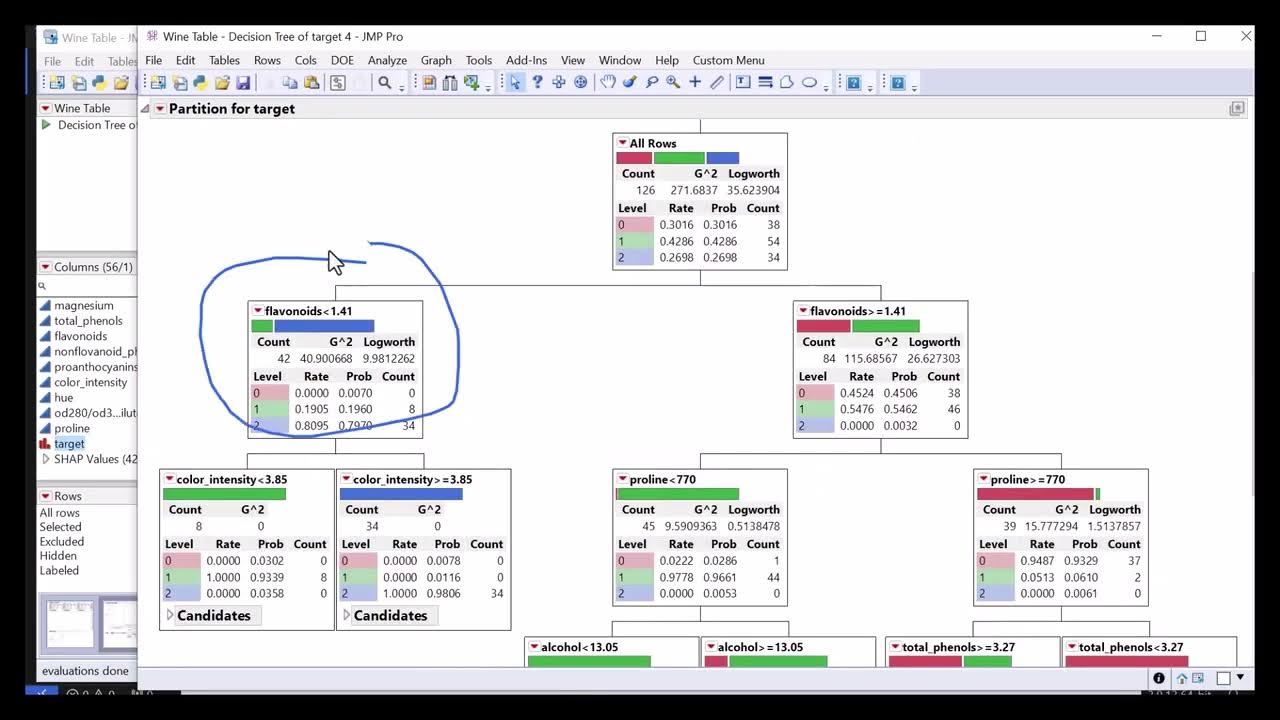Click the level 2 blue swatch in All Rows
This screenshot has height=720, width=1280.
click(x=635, y=257)
